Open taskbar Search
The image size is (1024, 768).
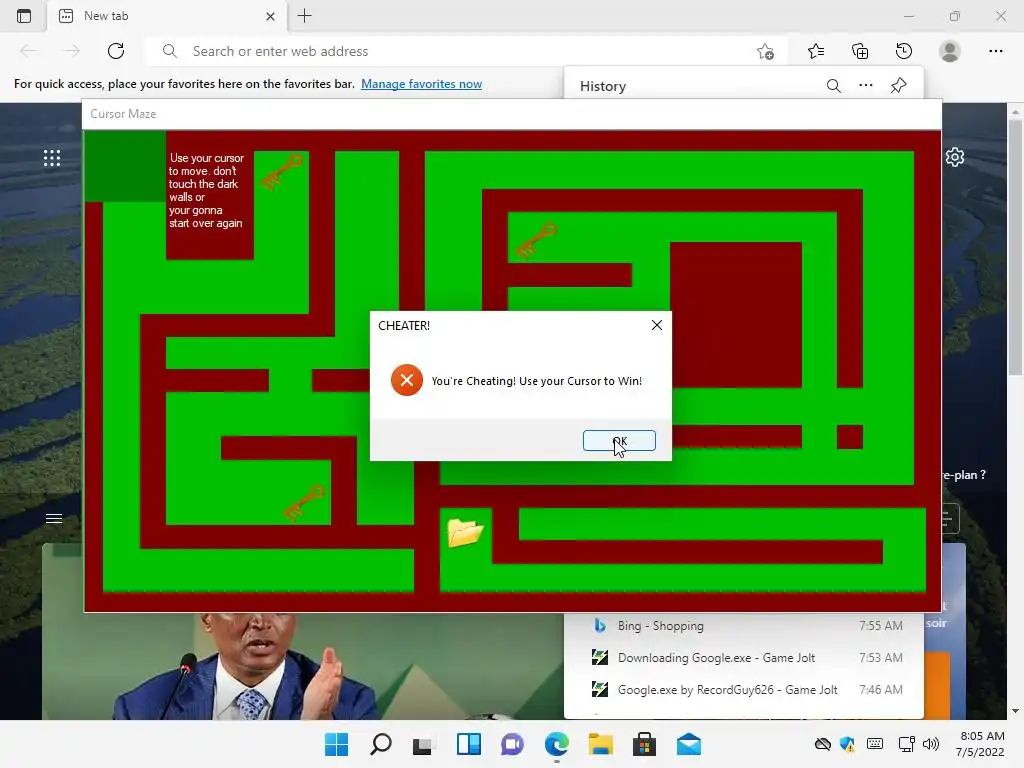(381, 744)
